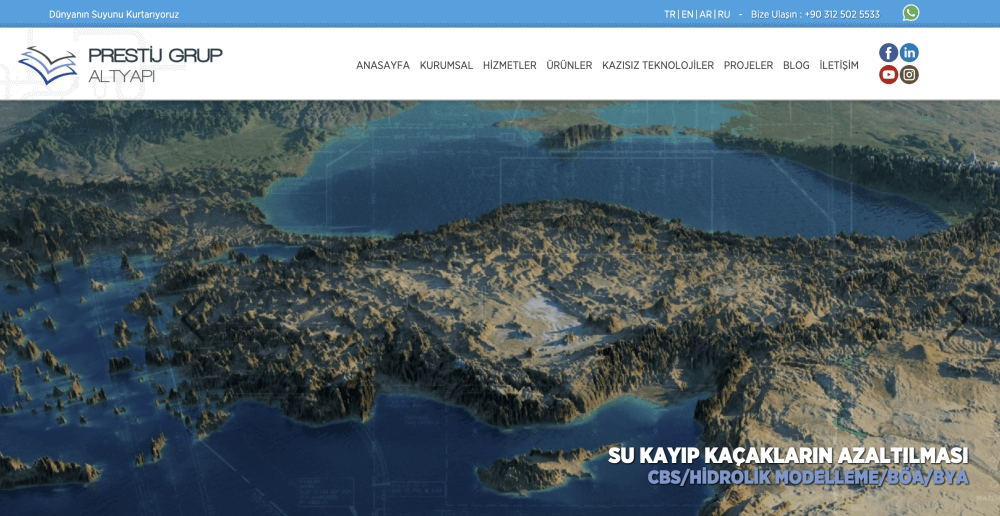Switch language to AR
1000x516 pixels.
[x=705, y=14]
